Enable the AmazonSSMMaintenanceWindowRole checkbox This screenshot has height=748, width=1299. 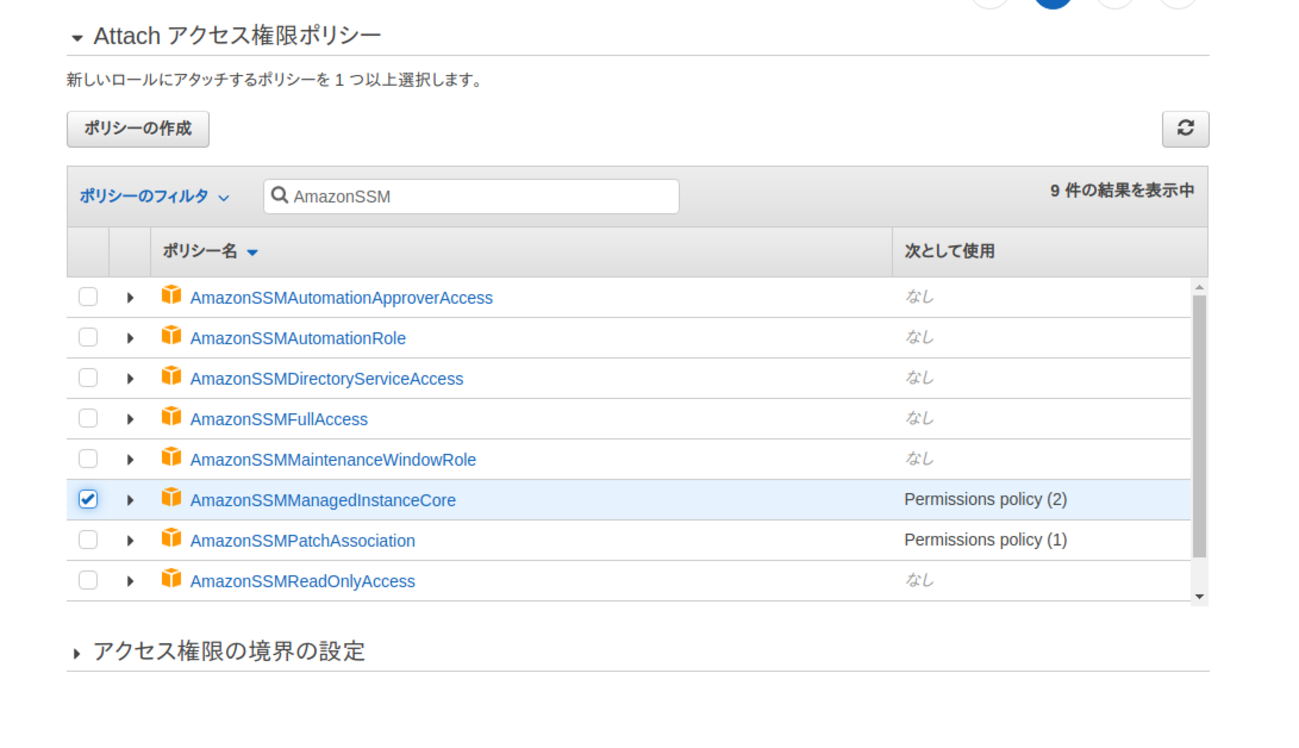88,459
